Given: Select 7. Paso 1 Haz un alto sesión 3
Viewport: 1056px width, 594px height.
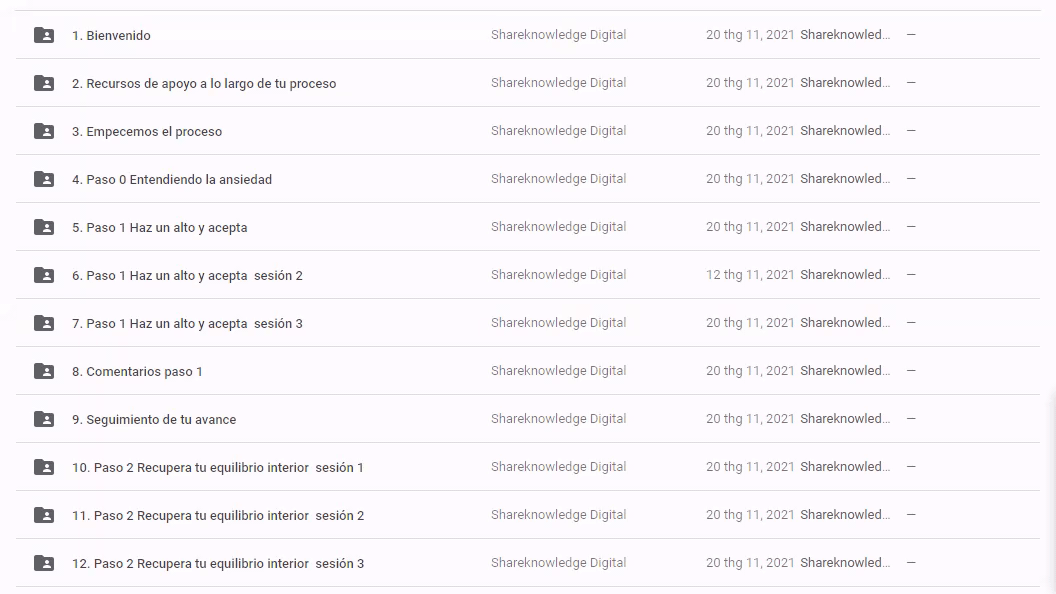Looking at the screenshot, I should [187, 324].
